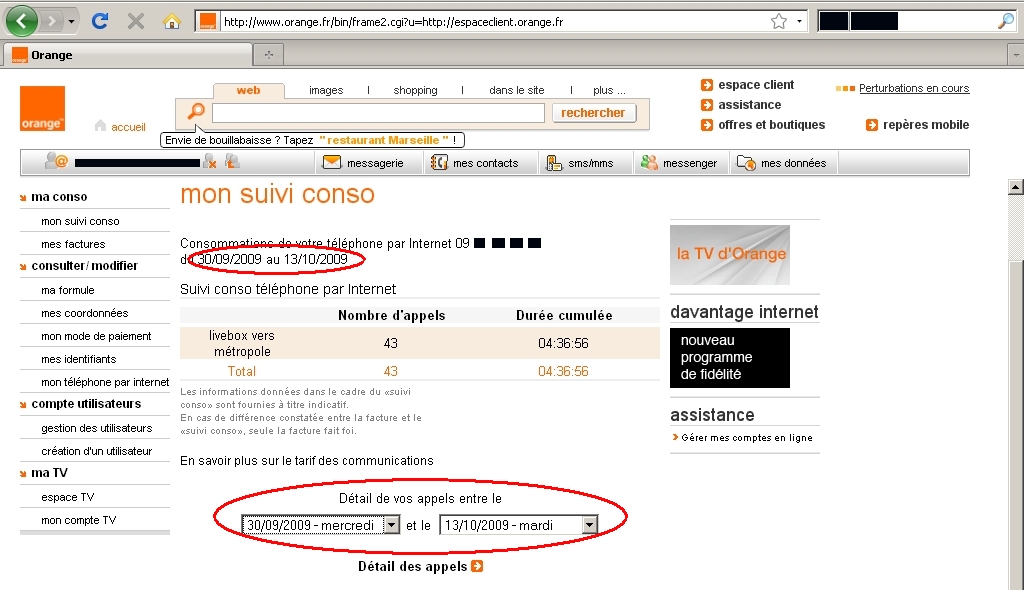Image resolution: width=1024 pixels, height=590 pixels.
Task: Open mes coordonnées sidebar item
Action: [85, 313]
